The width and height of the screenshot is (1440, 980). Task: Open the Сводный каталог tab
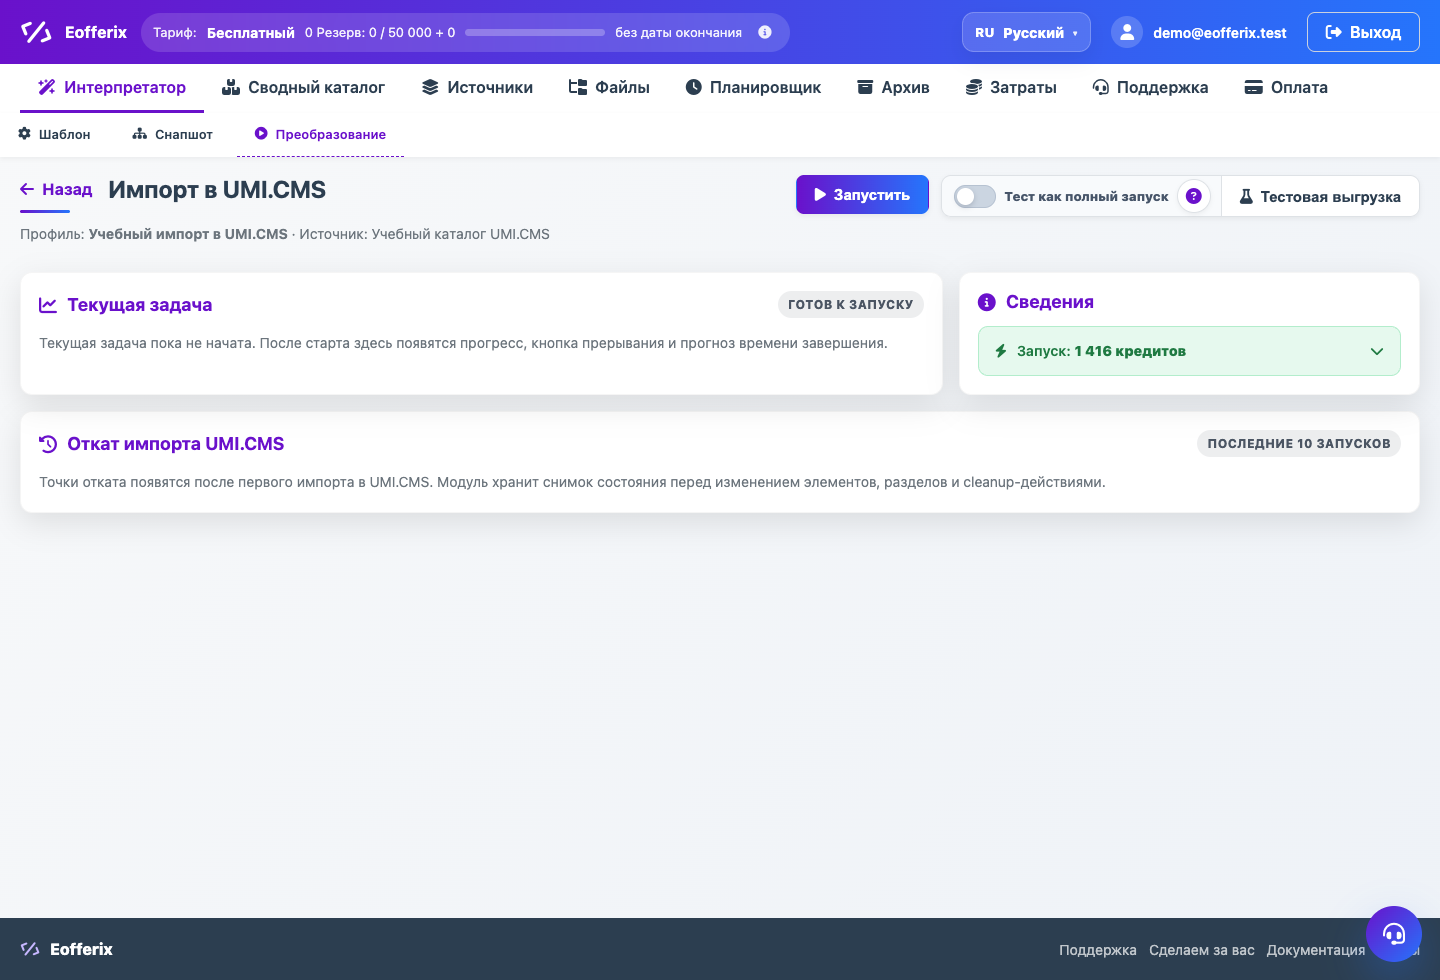pos(304,88)
